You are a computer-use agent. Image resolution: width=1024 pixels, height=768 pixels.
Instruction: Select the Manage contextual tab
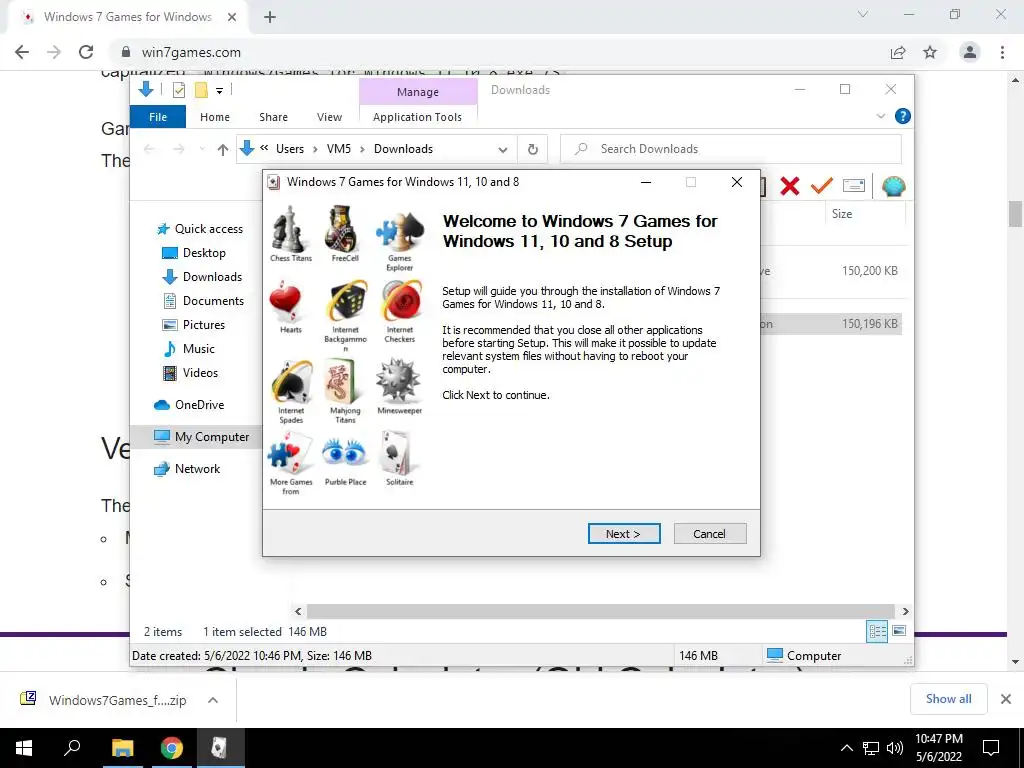point(418,92)
